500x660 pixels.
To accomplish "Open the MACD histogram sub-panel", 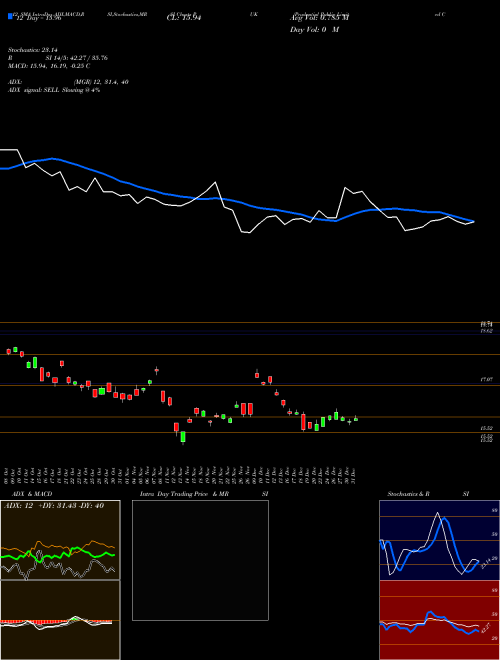I will (x=60, y=620).
